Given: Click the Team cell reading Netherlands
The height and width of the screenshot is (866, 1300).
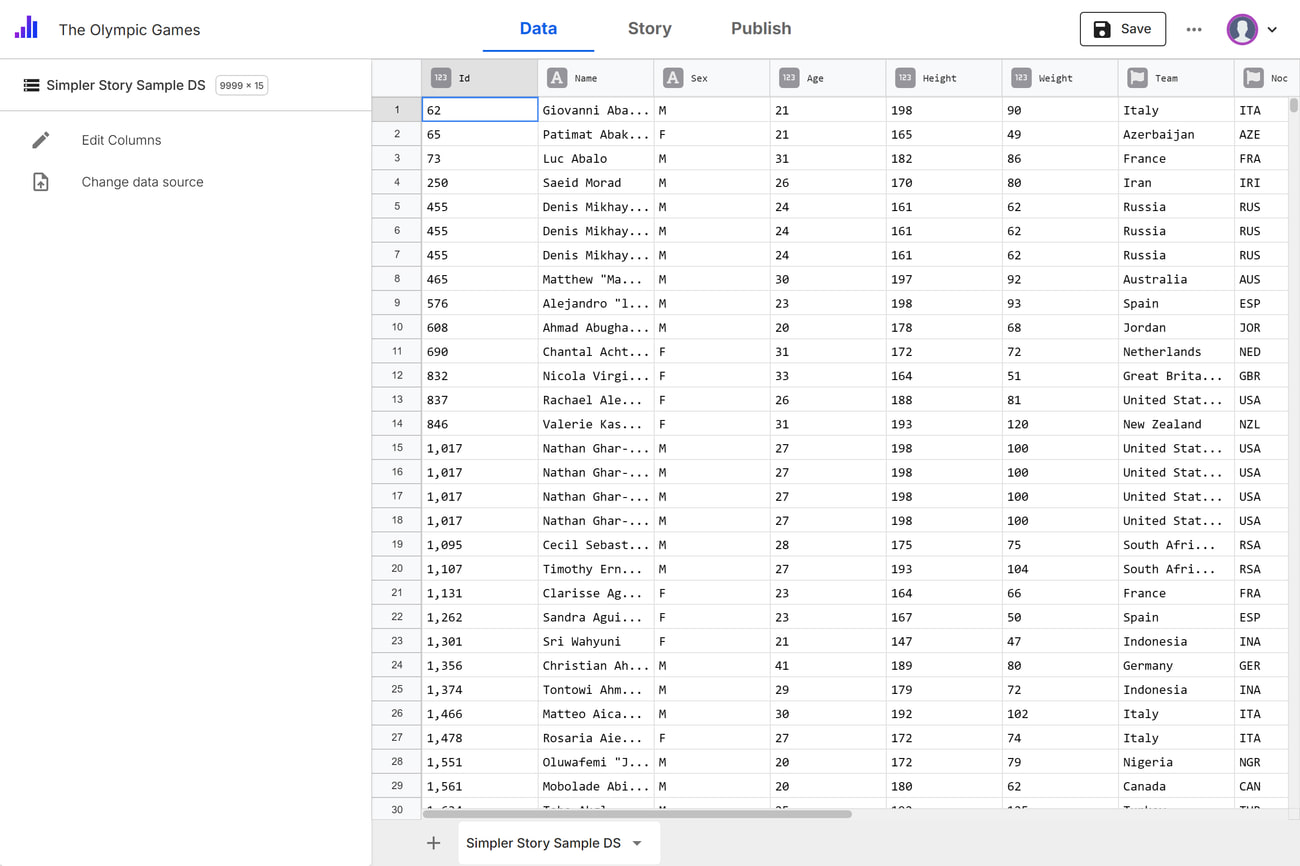Looking at the screenshot, I should tap(1176, 351).
